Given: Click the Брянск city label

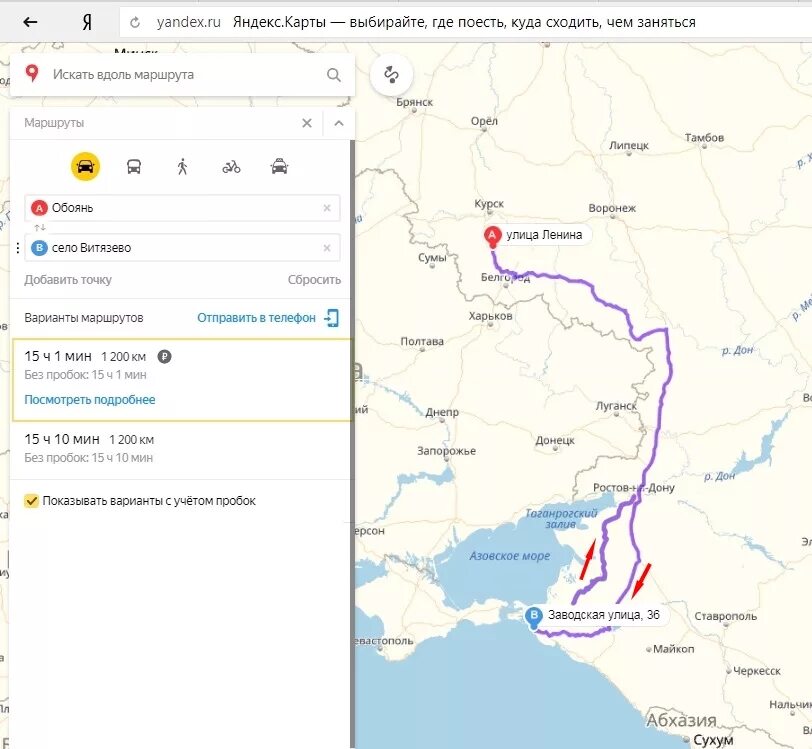Looking at the screenshot, I should point(414,102).
